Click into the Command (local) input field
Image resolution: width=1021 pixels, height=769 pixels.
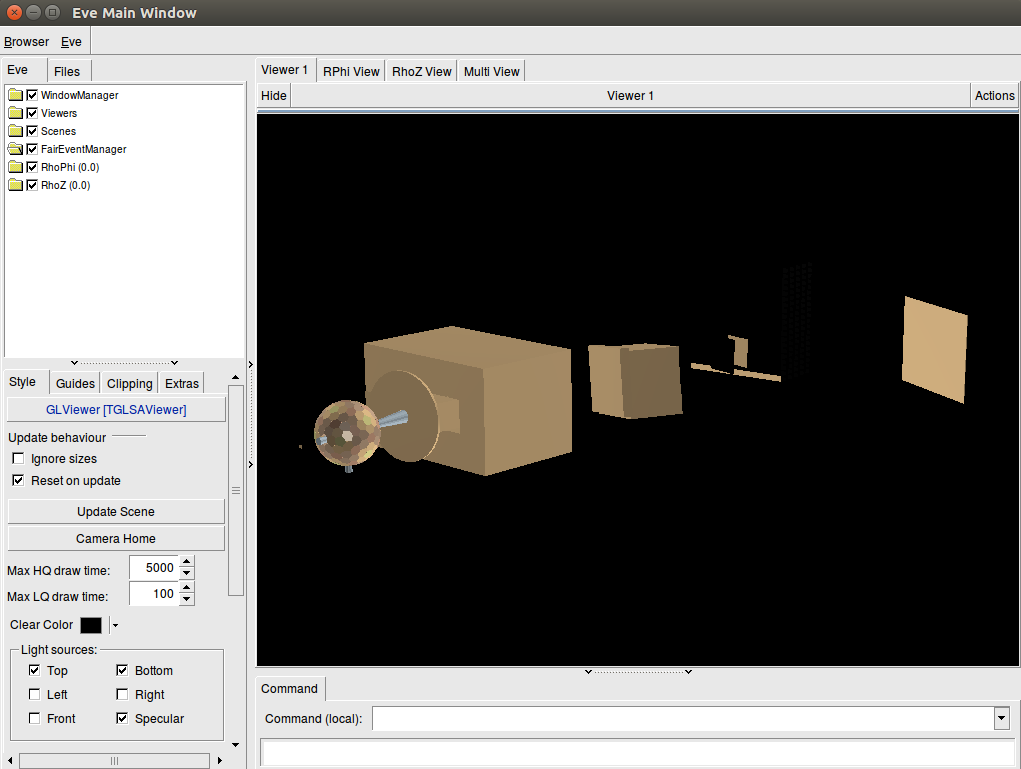click(682, 718)
